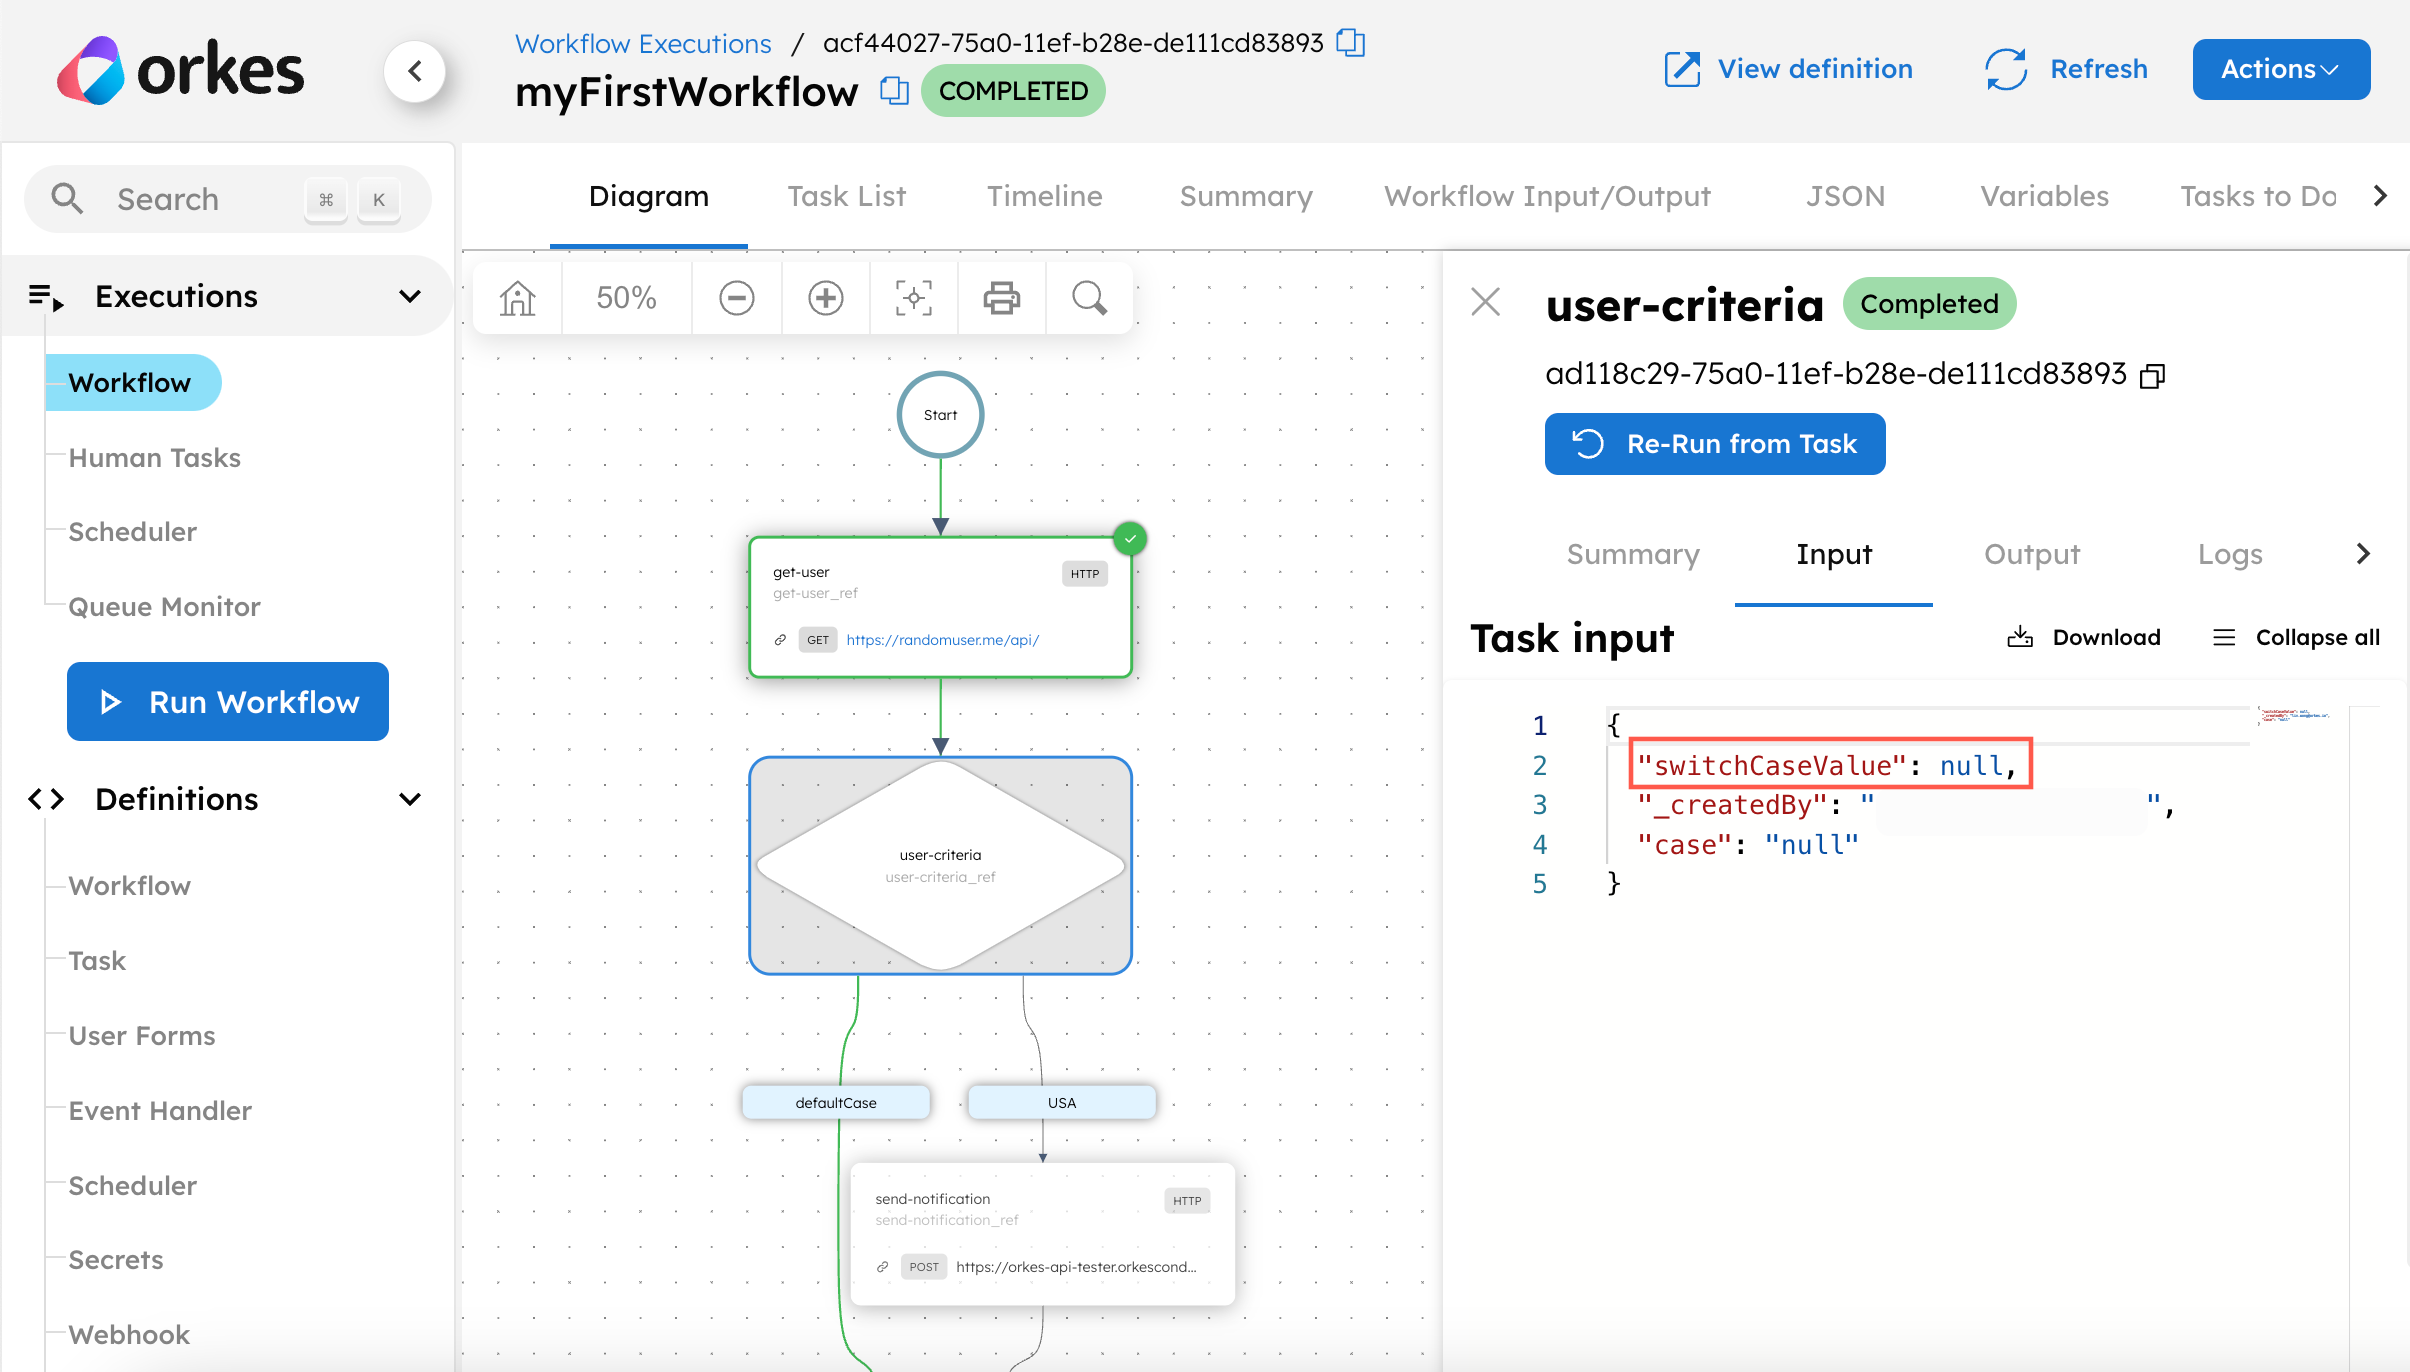Click the Run Workflow button
2410x1372 pixels.
[x=228, y=702]
